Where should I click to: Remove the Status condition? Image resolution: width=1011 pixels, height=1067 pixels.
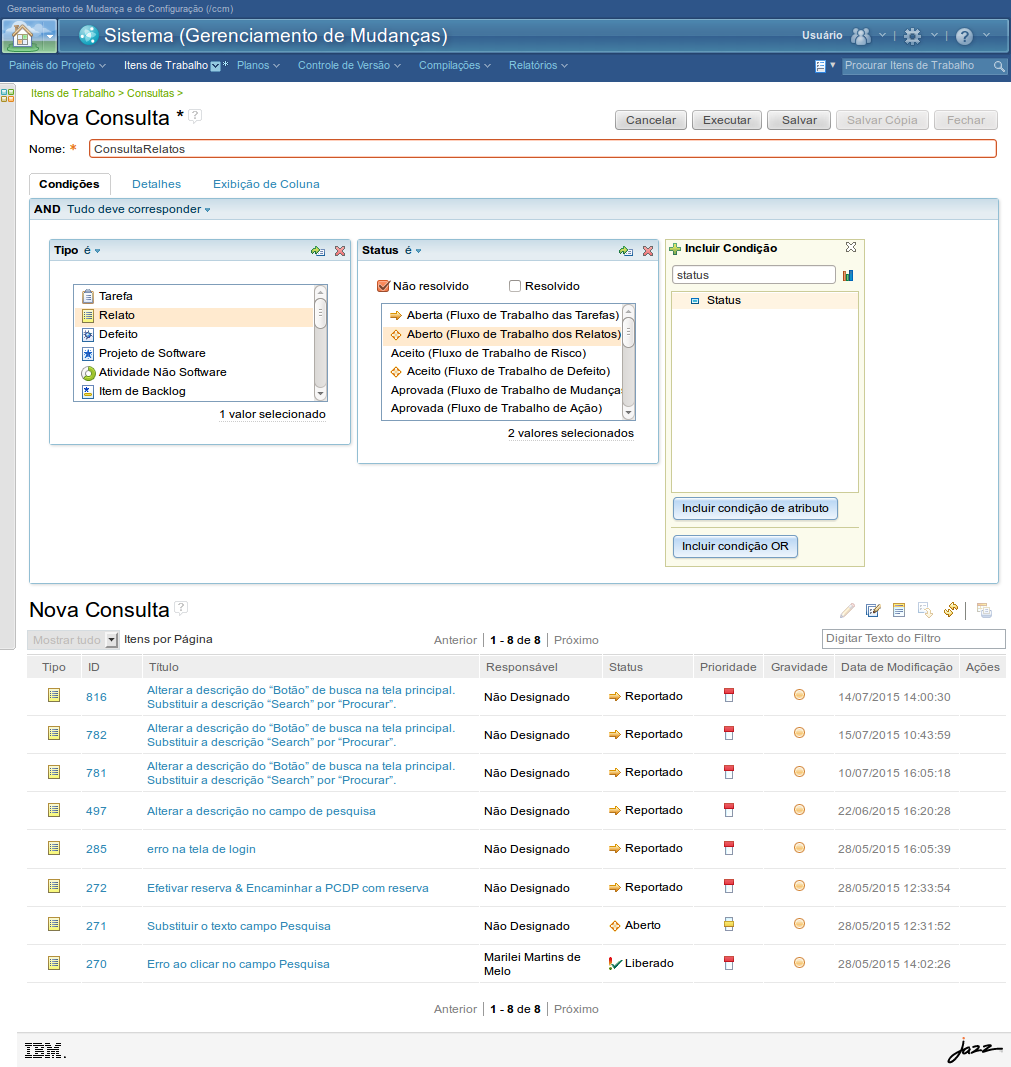click(648, 251)
